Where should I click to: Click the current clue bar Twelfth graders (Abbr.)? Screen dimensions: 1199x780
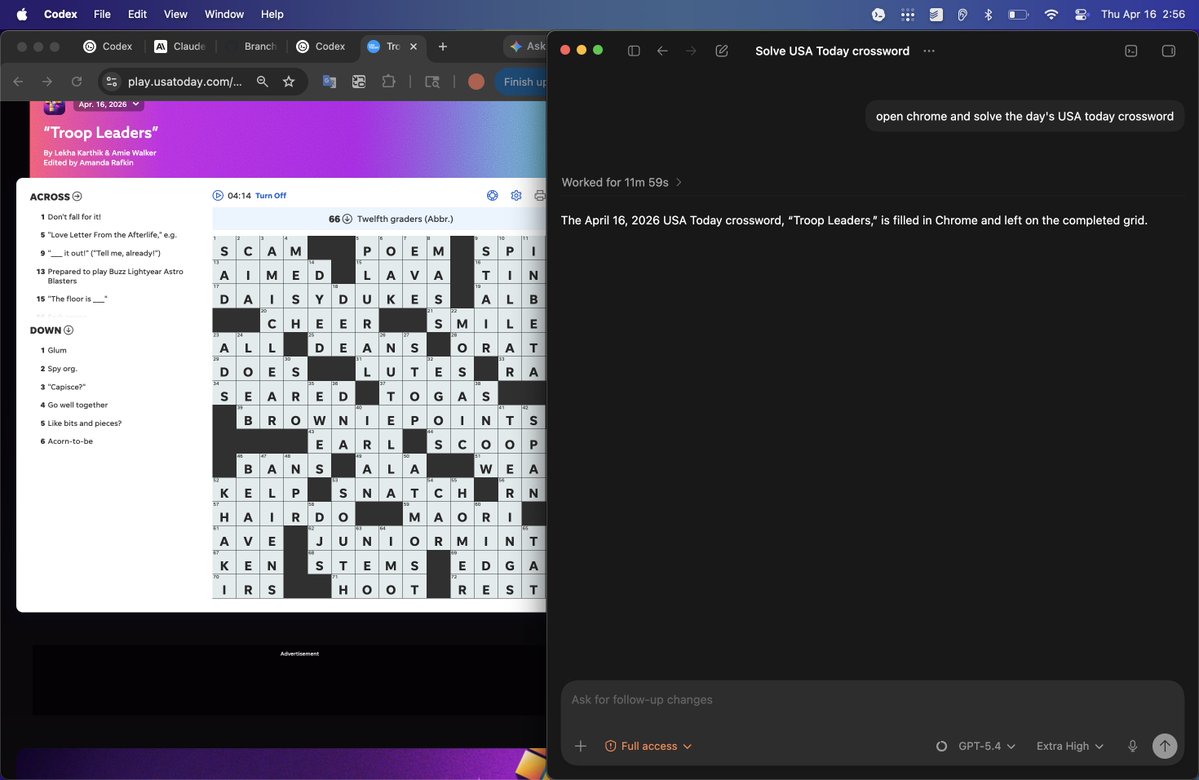[379, 219]
